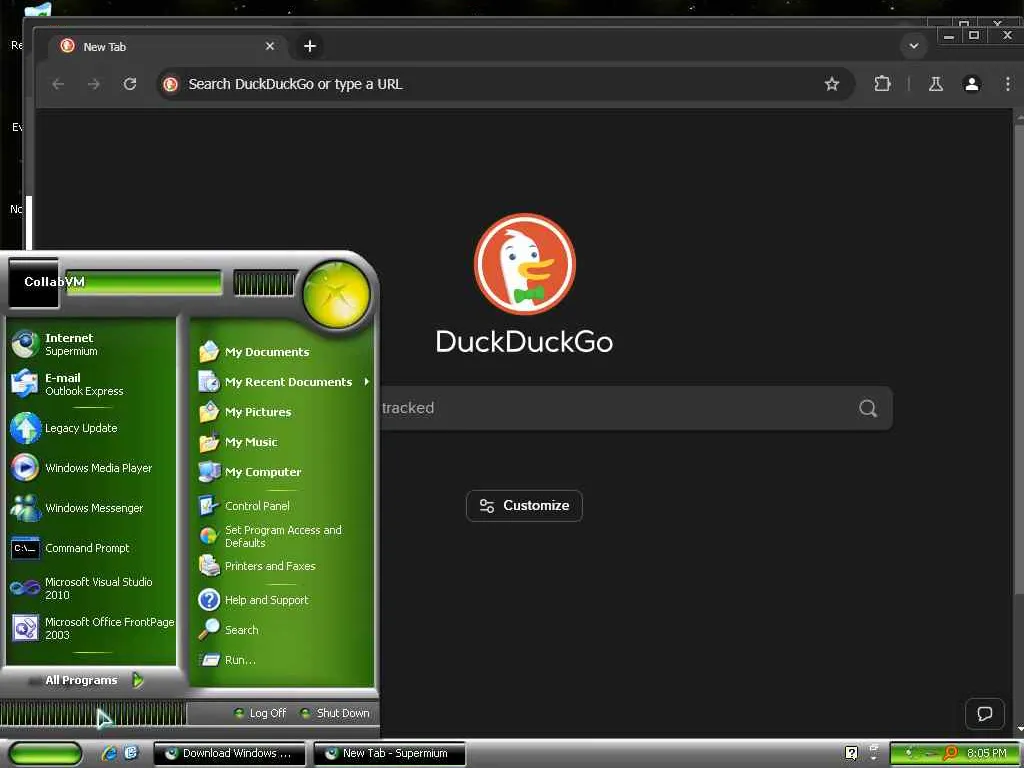The image size is (1024, 768).
Task: Click the taskbar clock showing 8:05 PM
Action: coord(986,754)
